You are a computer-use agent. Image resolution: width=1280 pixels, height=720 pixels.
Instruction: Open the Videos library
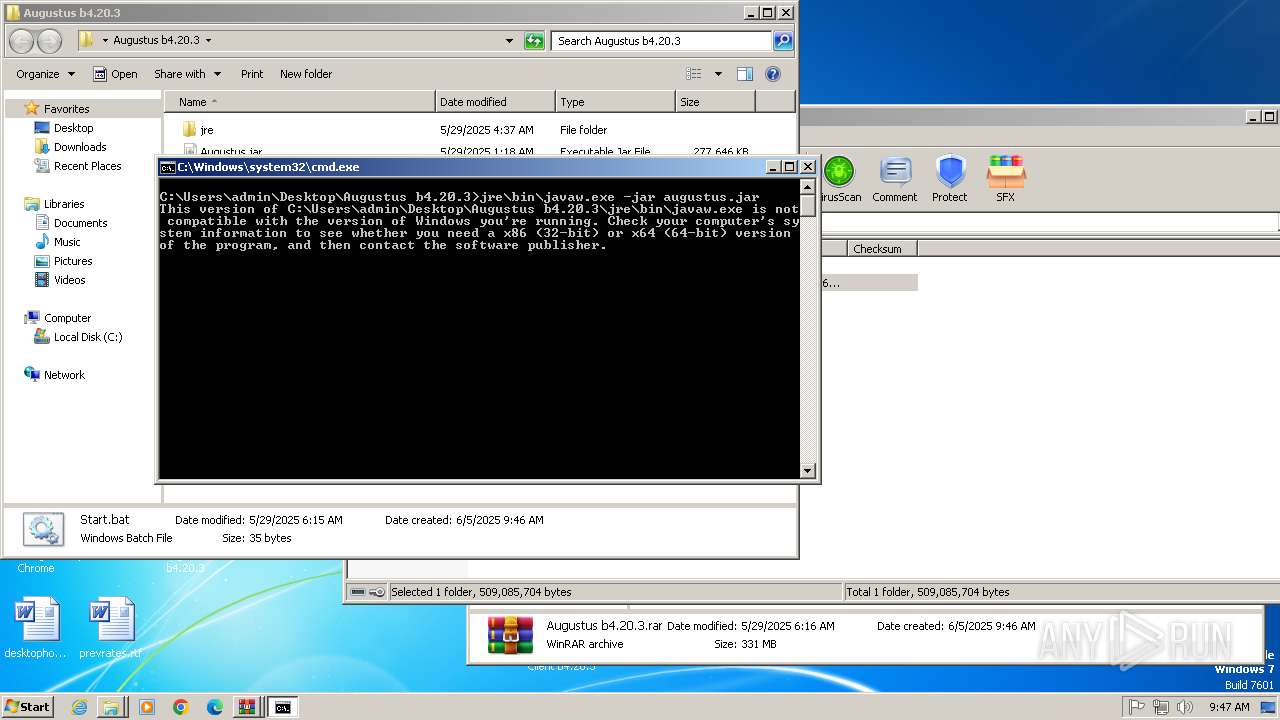[x=69, y=280]
